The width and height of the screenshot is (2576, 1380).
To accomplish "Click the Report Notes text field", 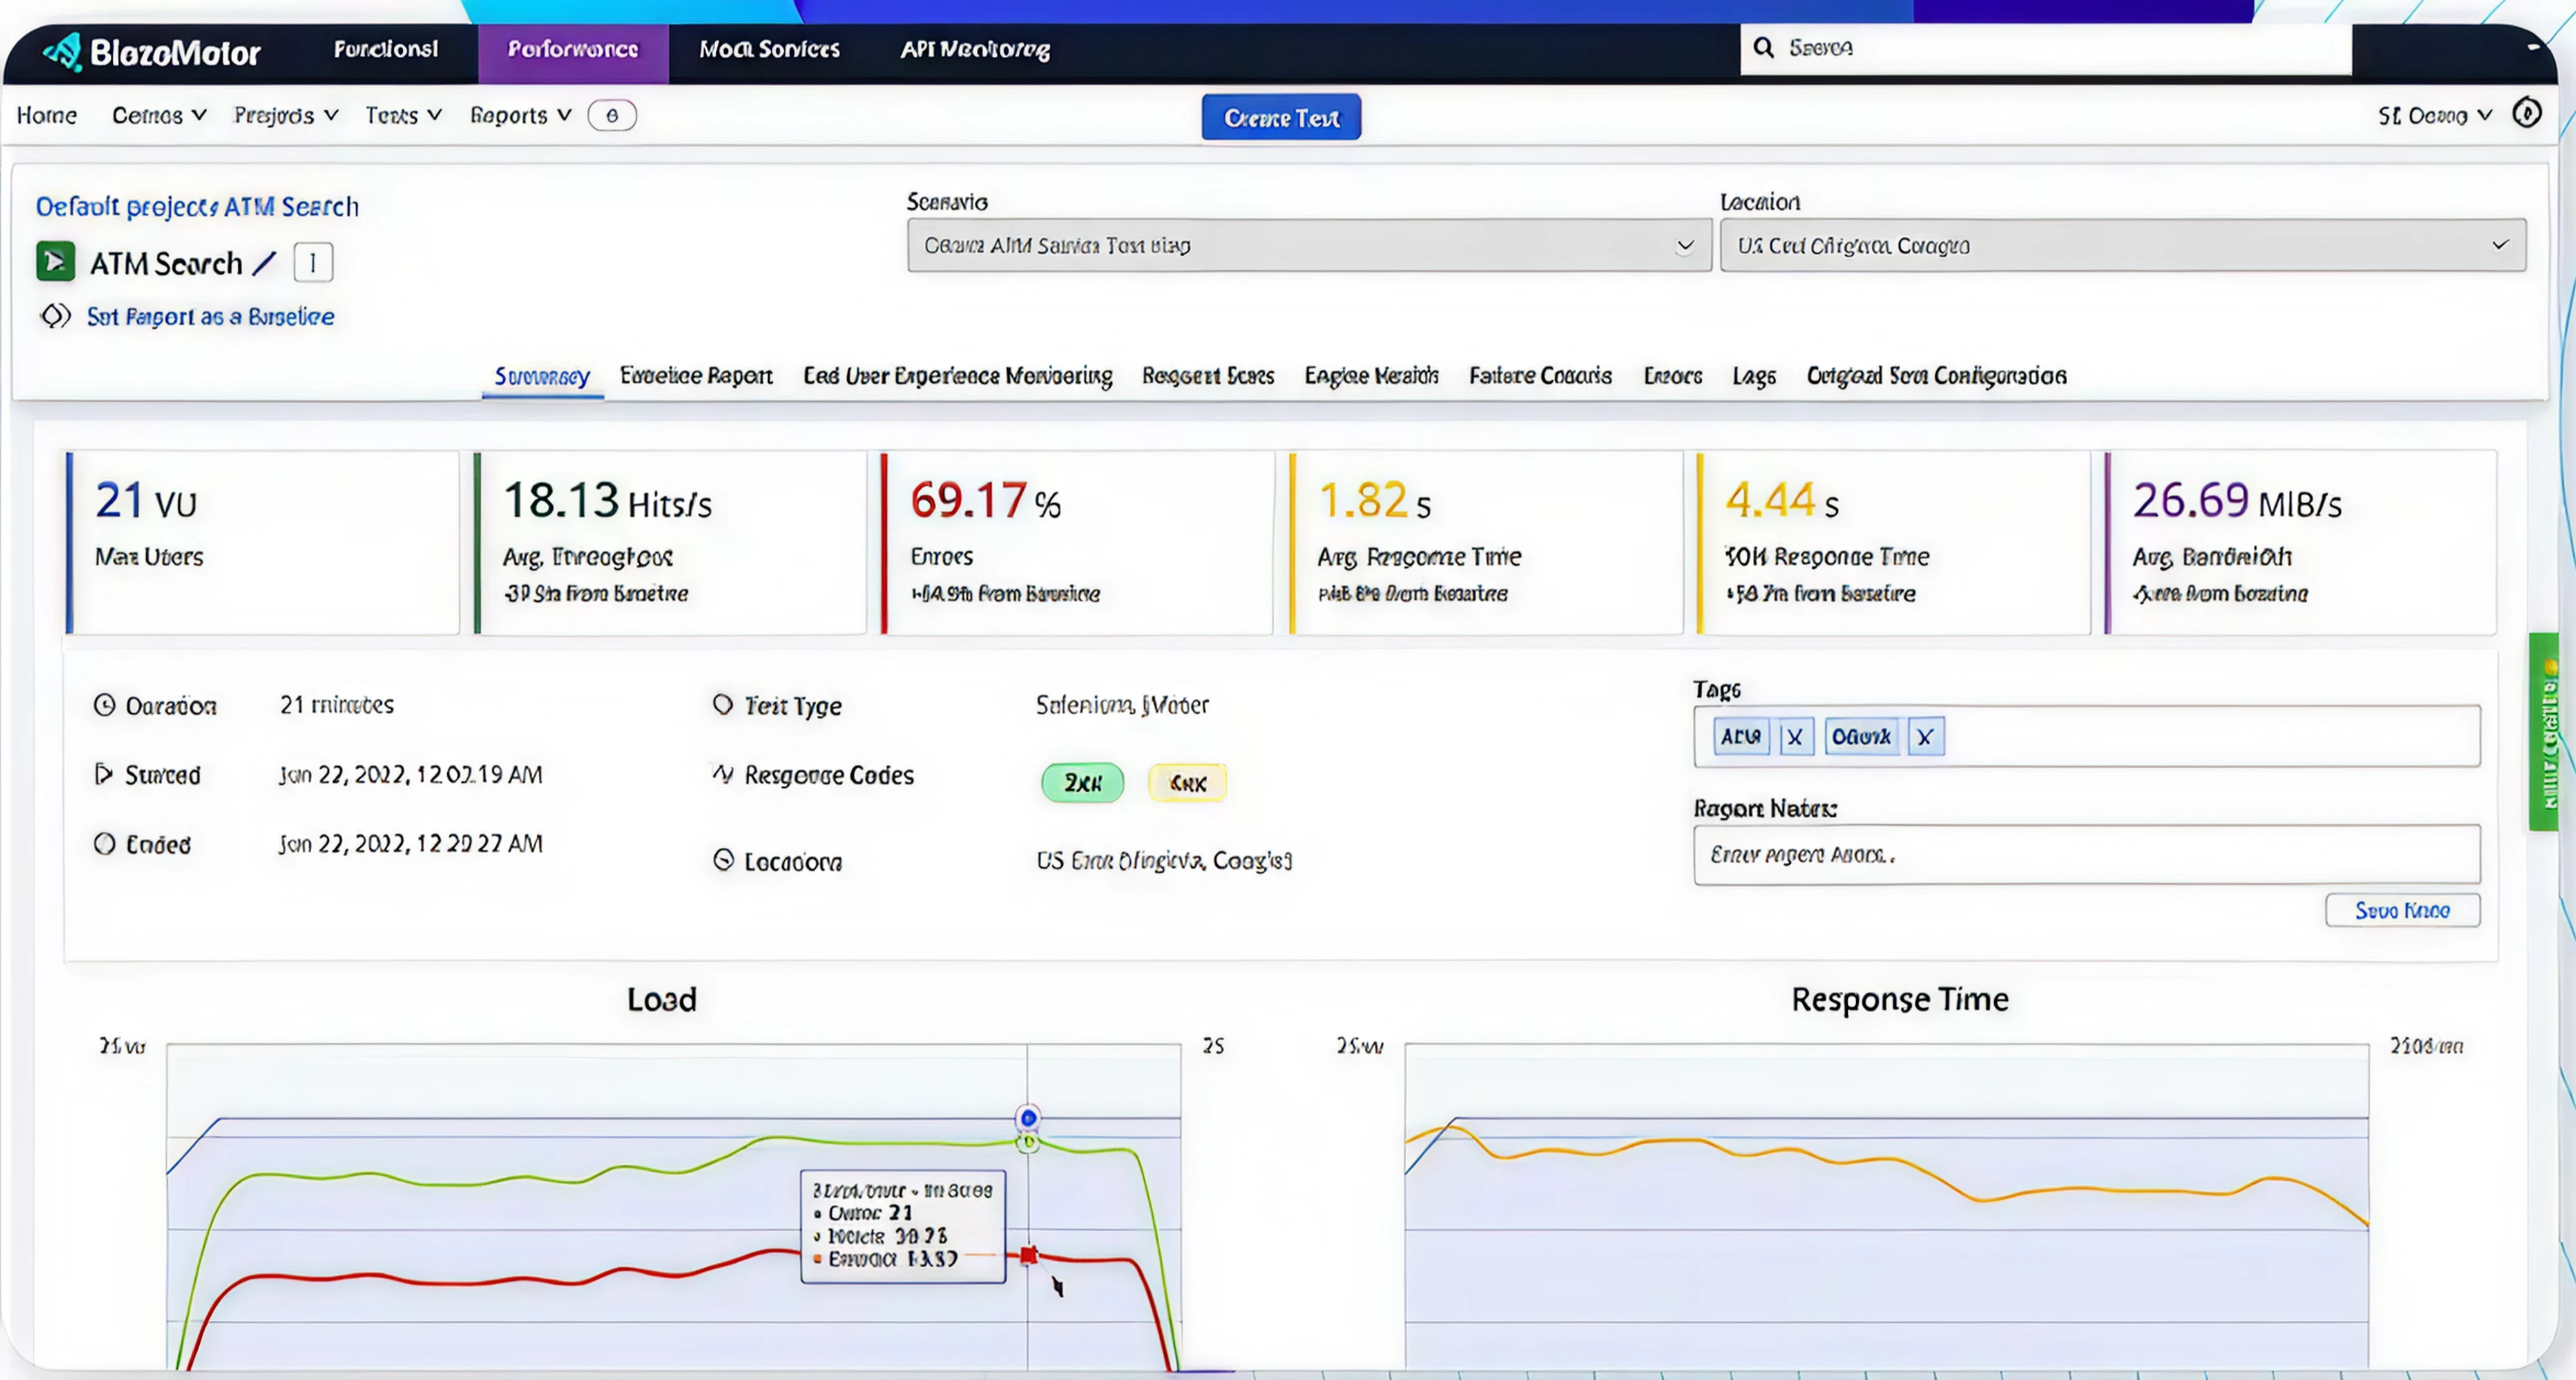I will coord(2086,855).
